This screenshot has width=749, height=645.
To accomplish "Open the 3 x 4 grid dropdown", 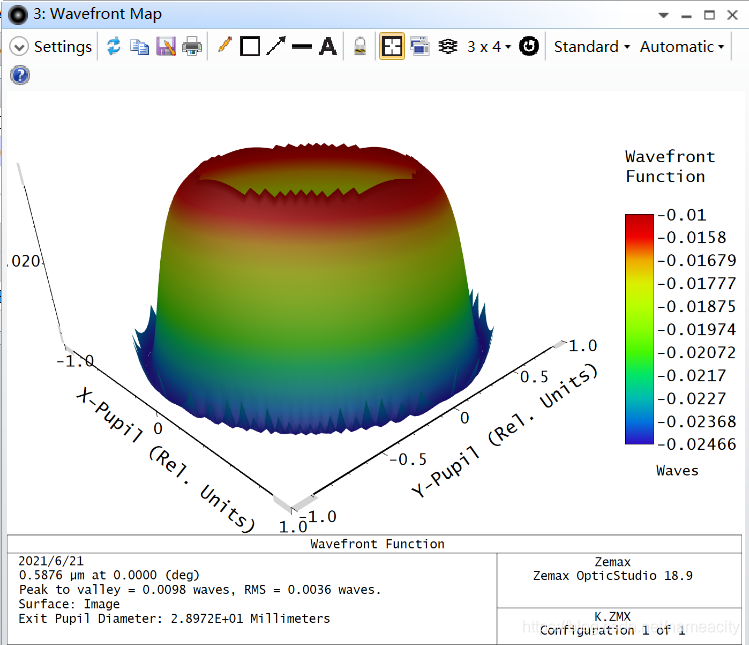I will (489, 47).
